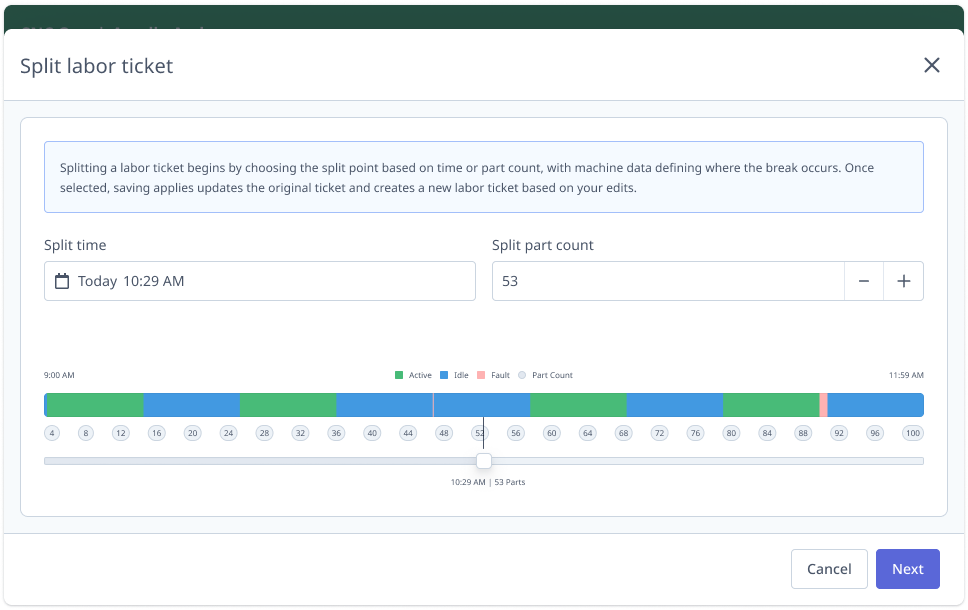Image resolution: width=968 pixels, height=610 pixels.
Task: Click the Cancel button
Action: click(x=829, y=568)
